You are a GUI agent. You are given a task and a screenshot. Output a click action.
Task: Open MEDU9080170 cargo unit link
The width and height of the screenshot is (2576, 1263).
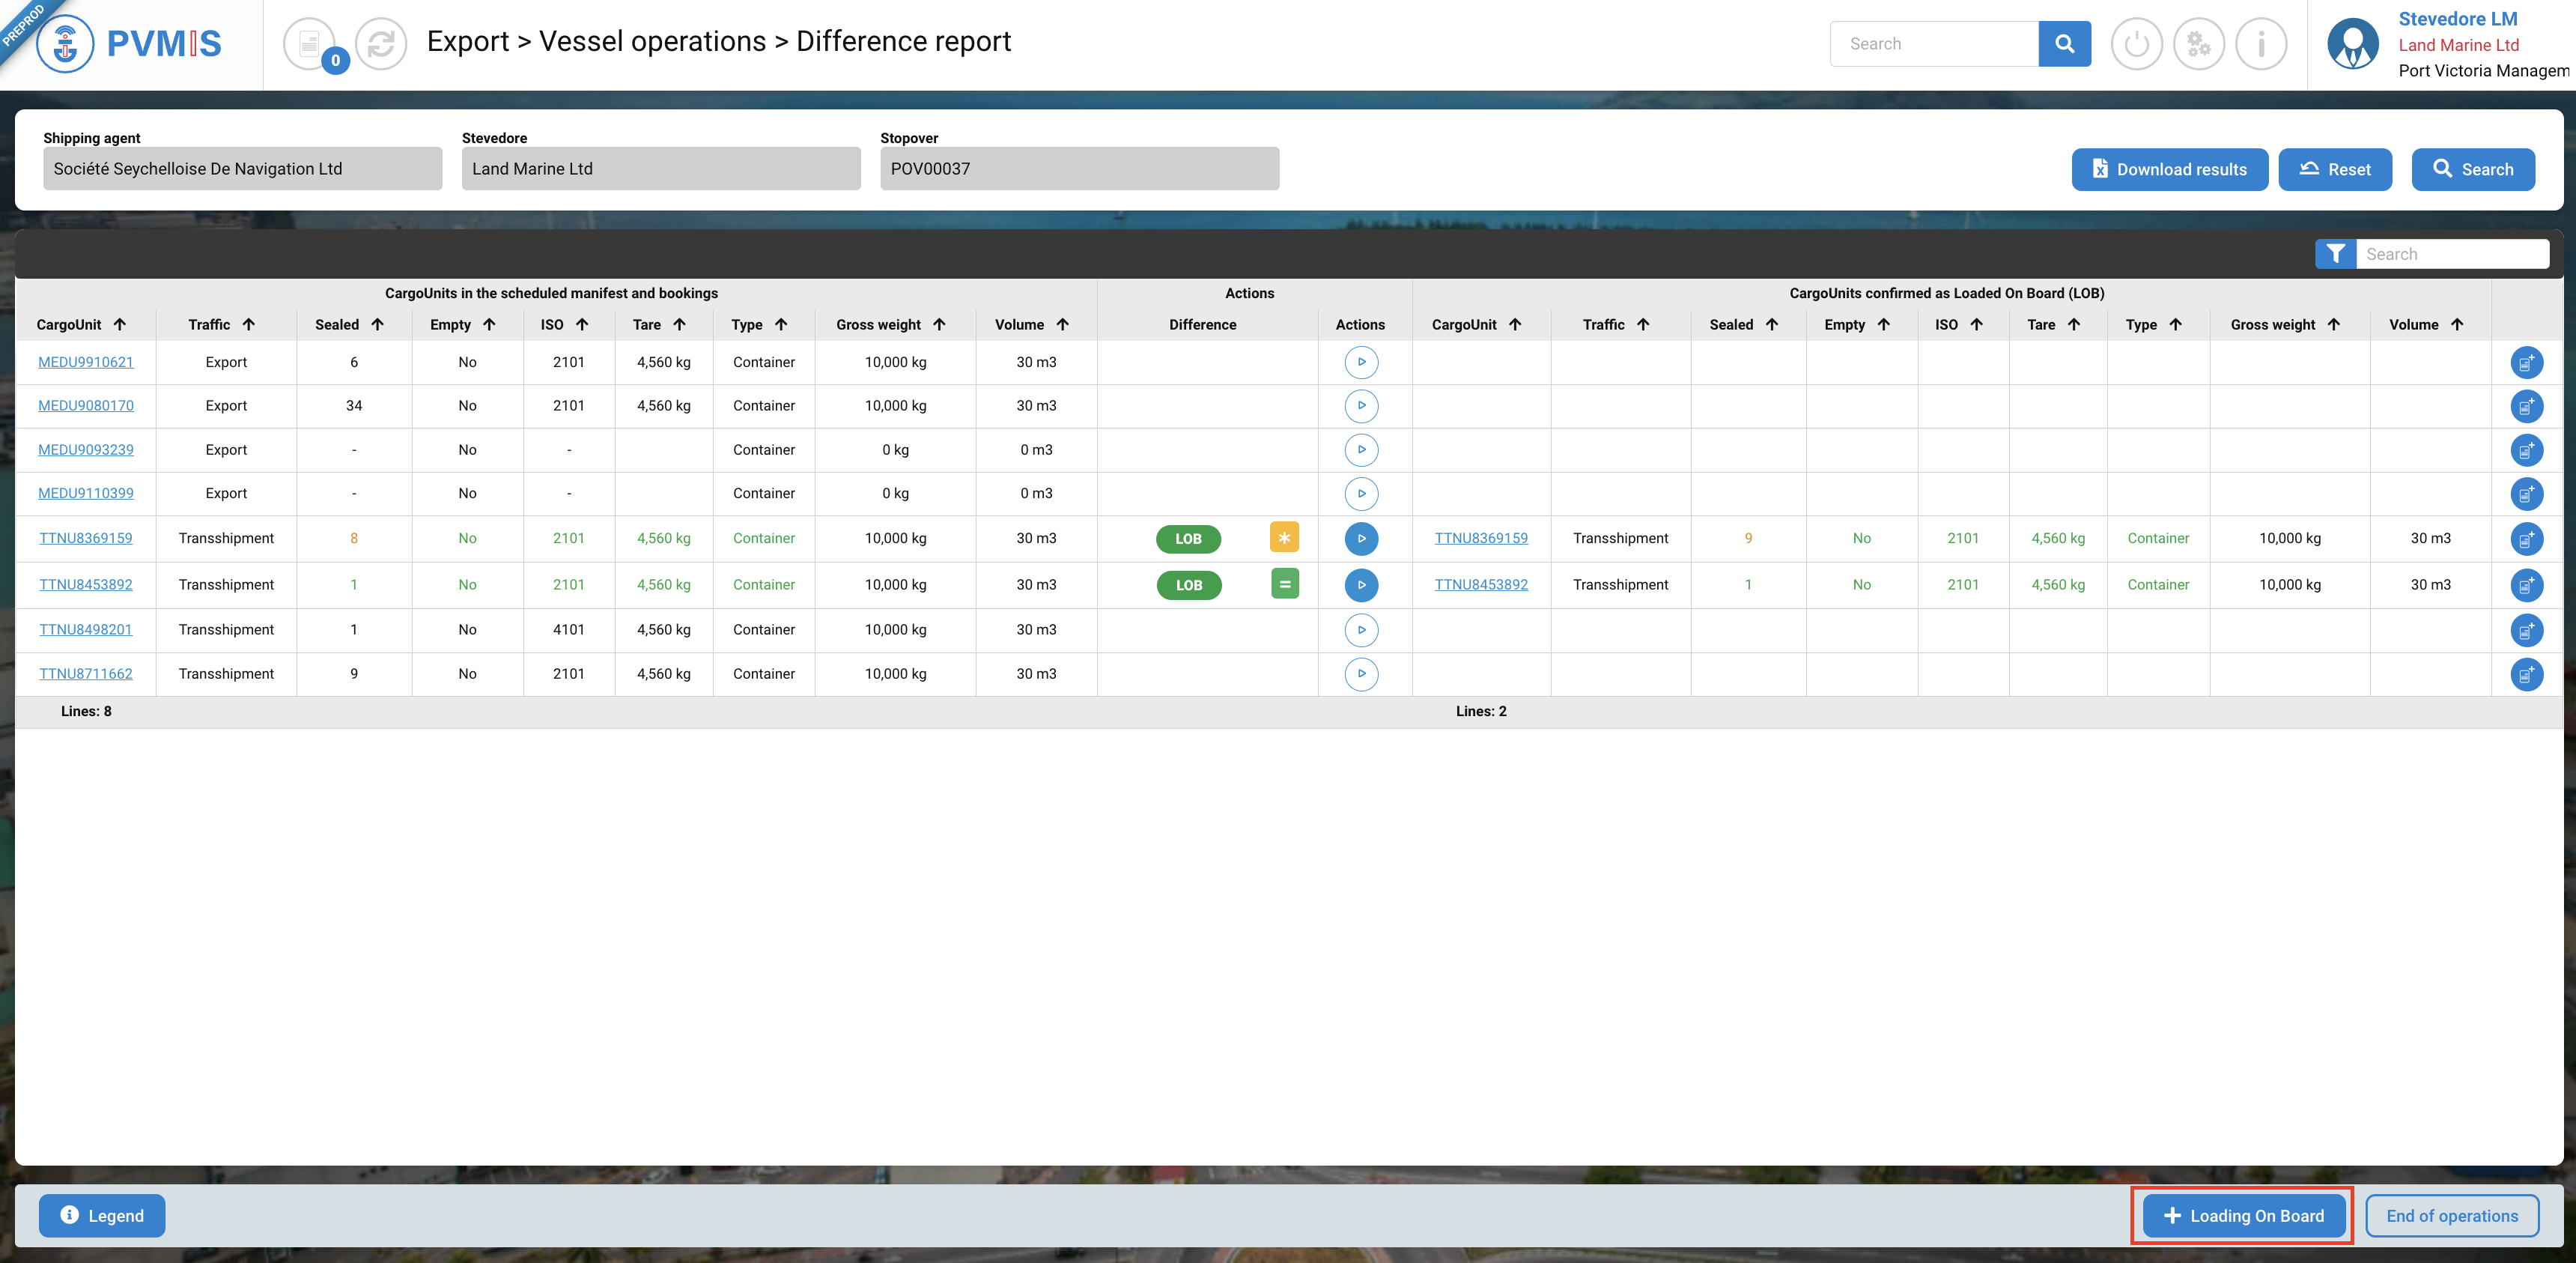86,406
